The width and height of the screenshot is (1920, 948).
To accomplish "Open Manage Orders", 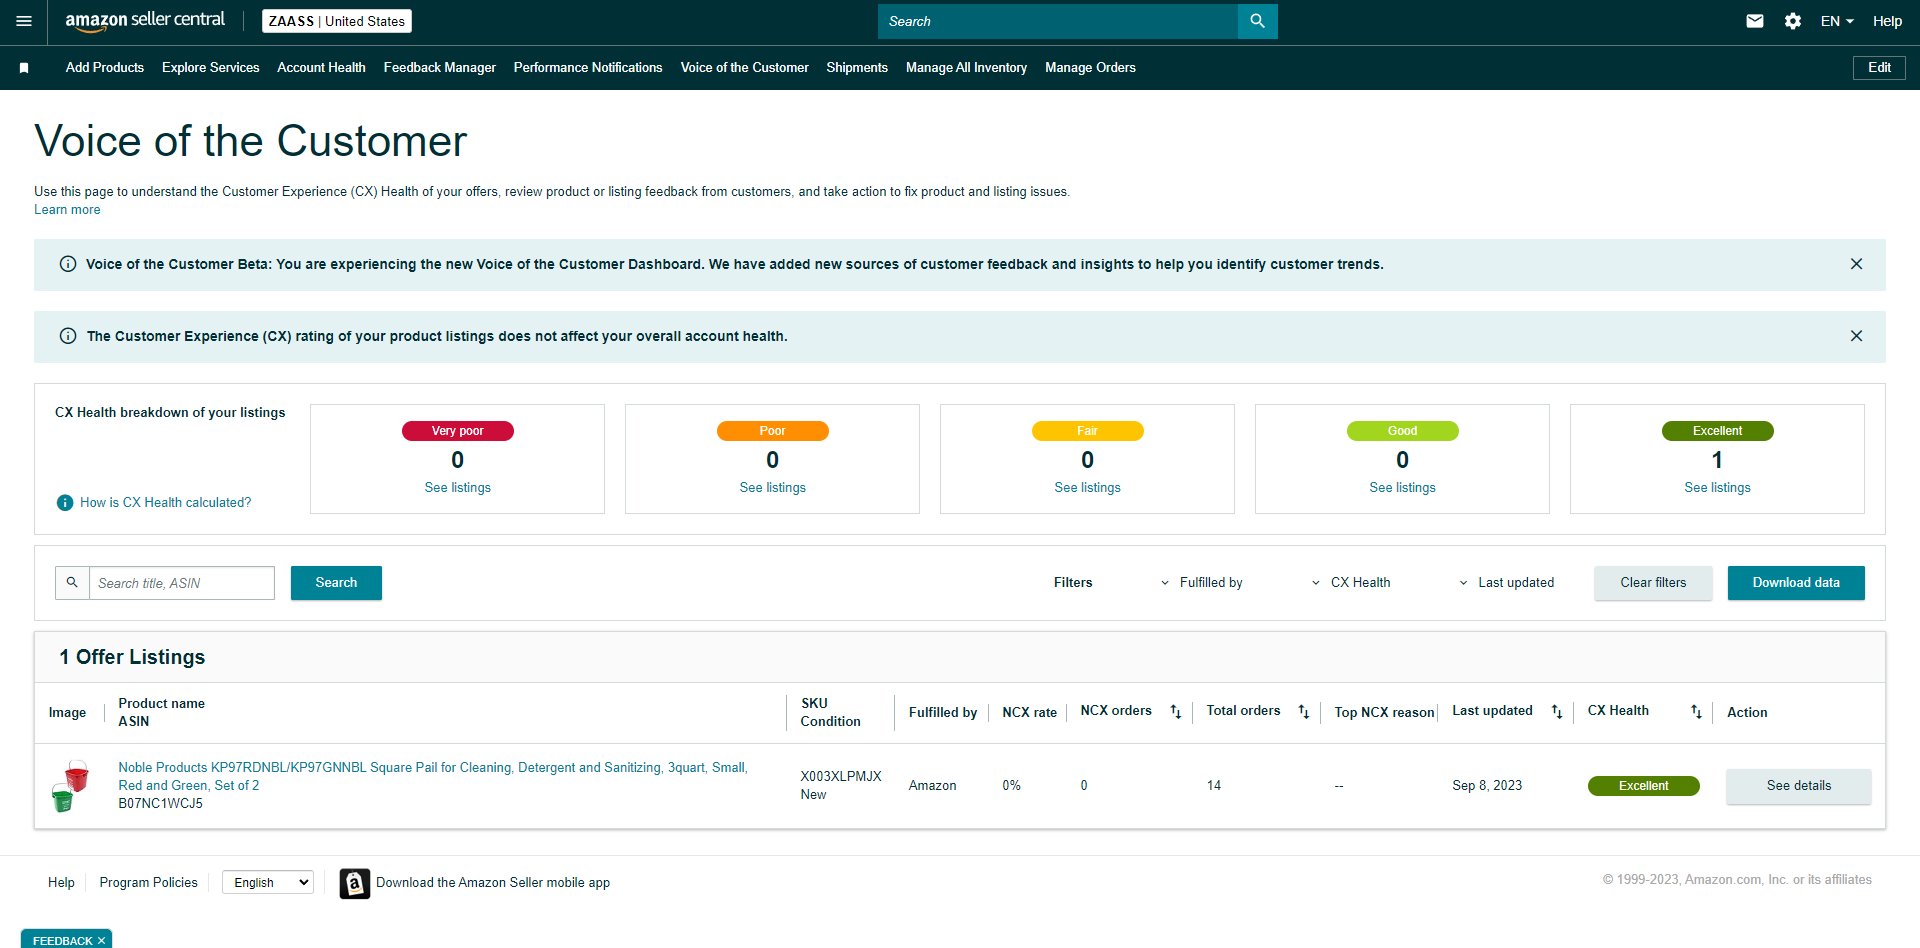I will tap(1090, 68).
